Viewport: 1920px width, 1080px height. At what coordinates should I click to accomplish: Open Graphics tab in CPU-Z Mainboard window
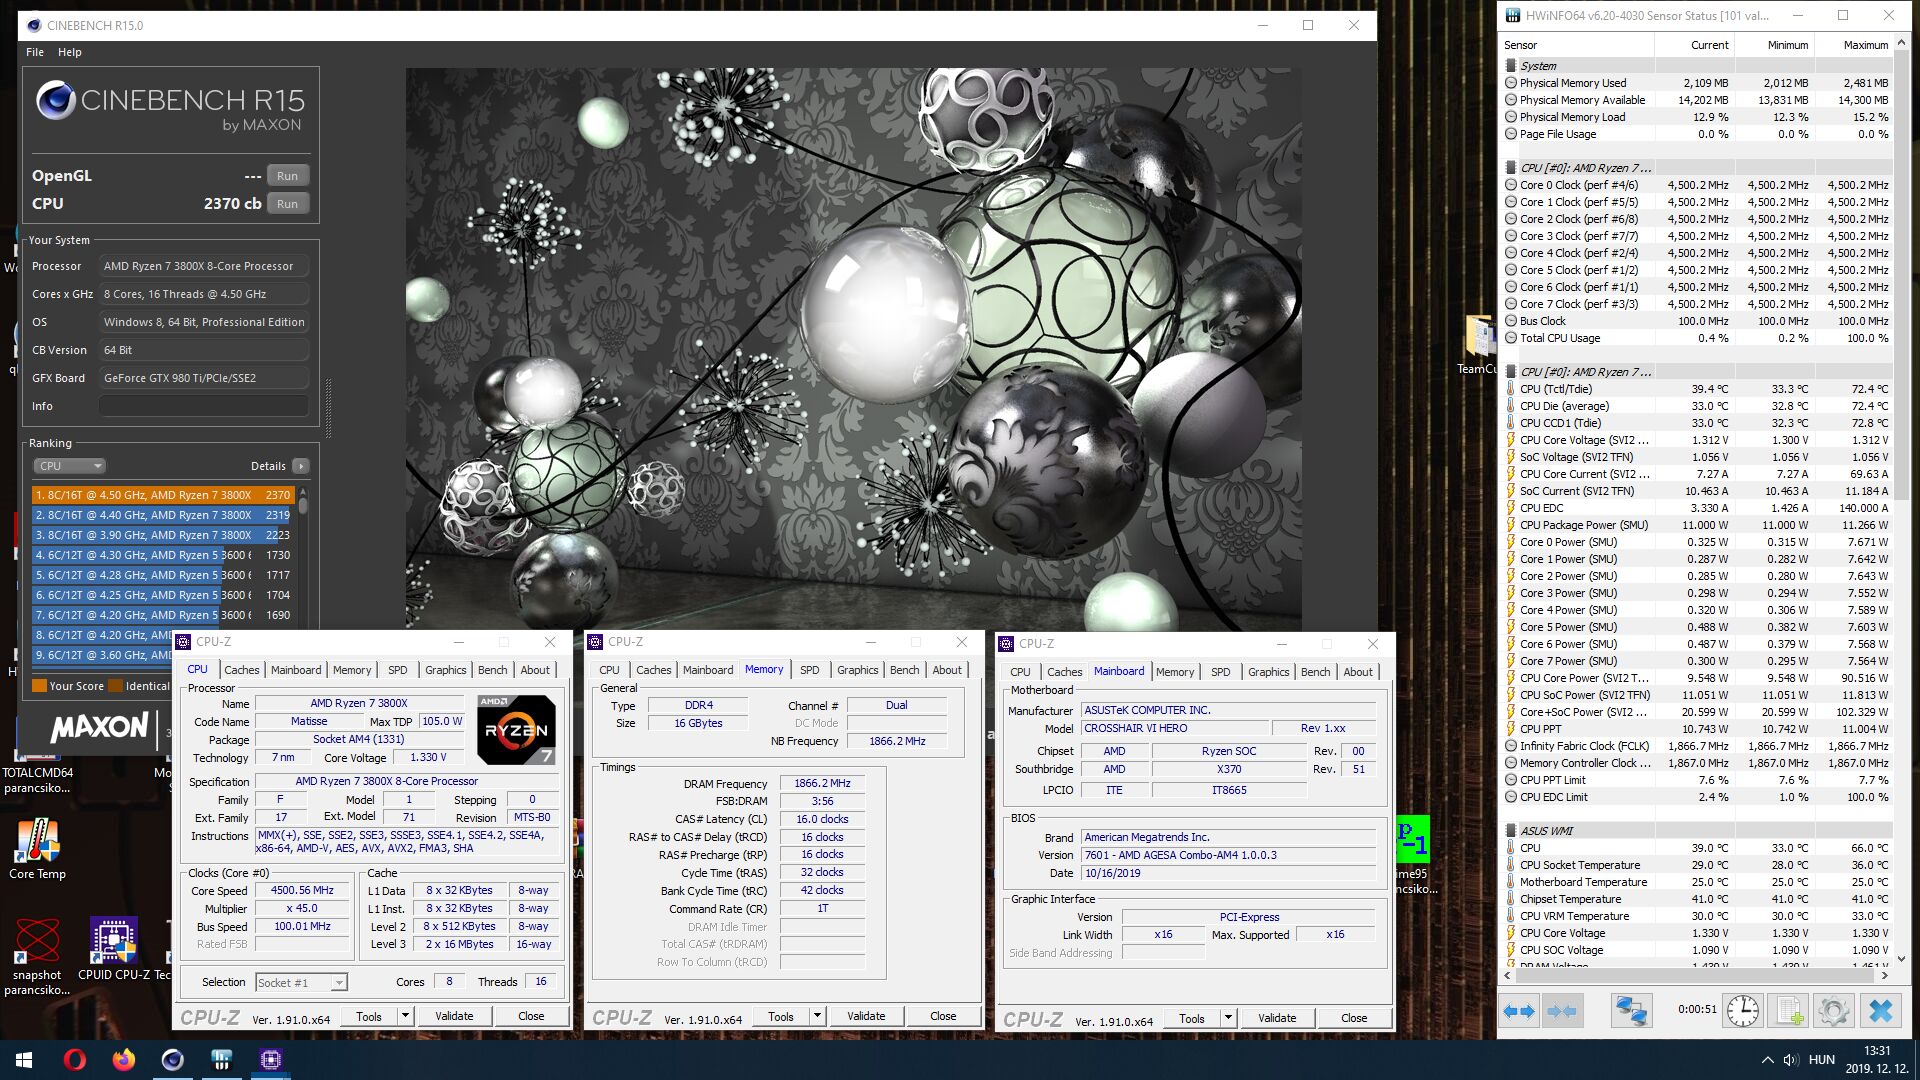pos(1268,672)
